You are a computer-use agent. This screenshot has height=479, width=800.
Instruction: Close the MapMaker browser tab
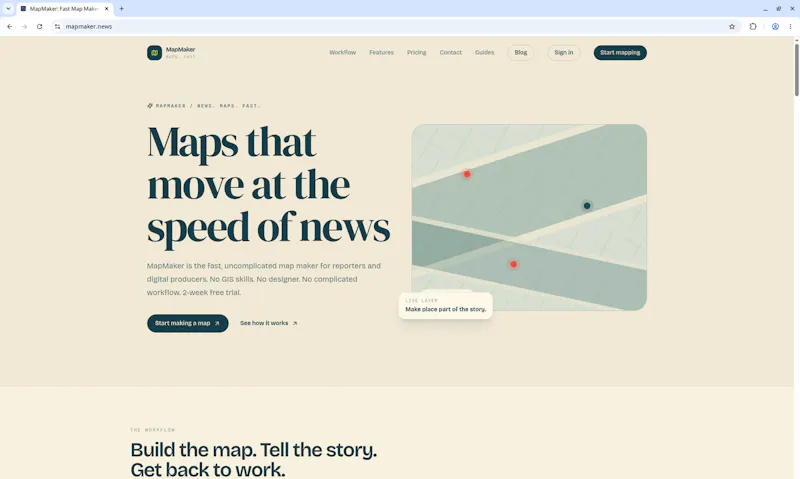[x=107, y=9]
